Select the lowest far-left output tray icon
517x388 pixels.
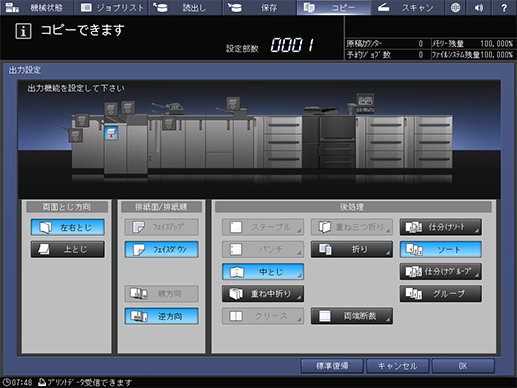(x=76, y=136)
